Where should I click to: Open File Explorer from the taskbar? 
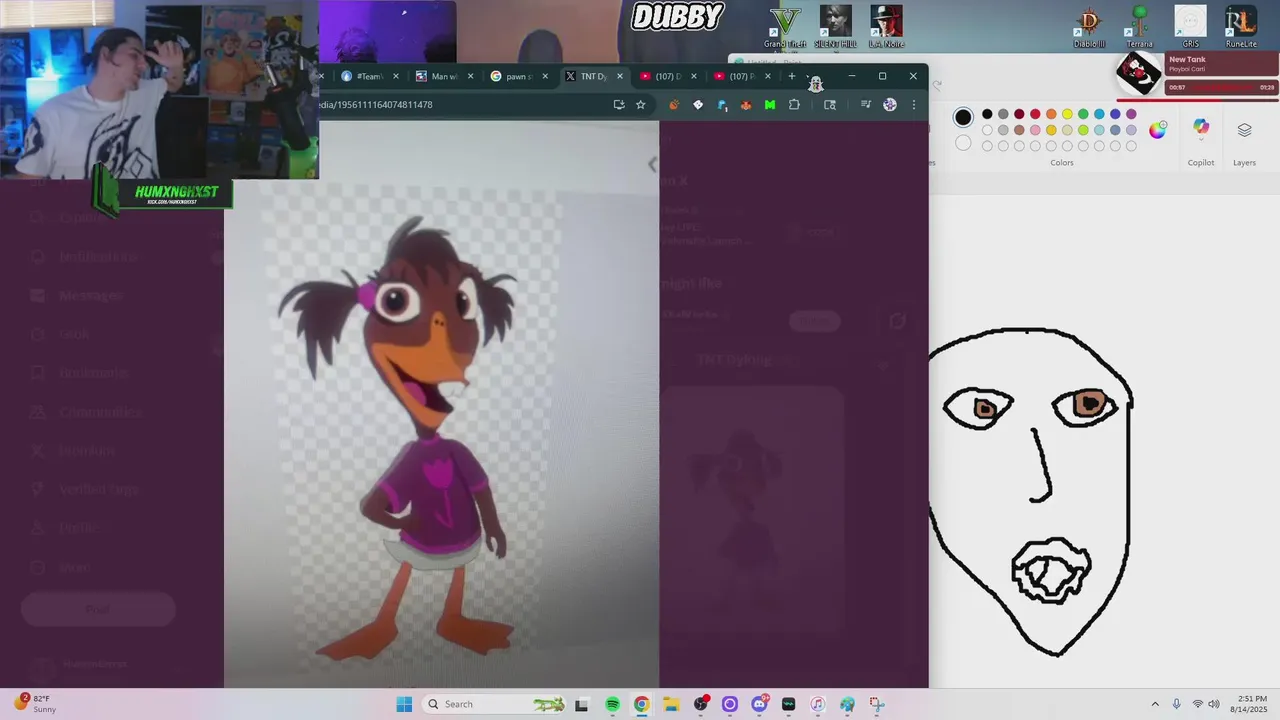671,704
